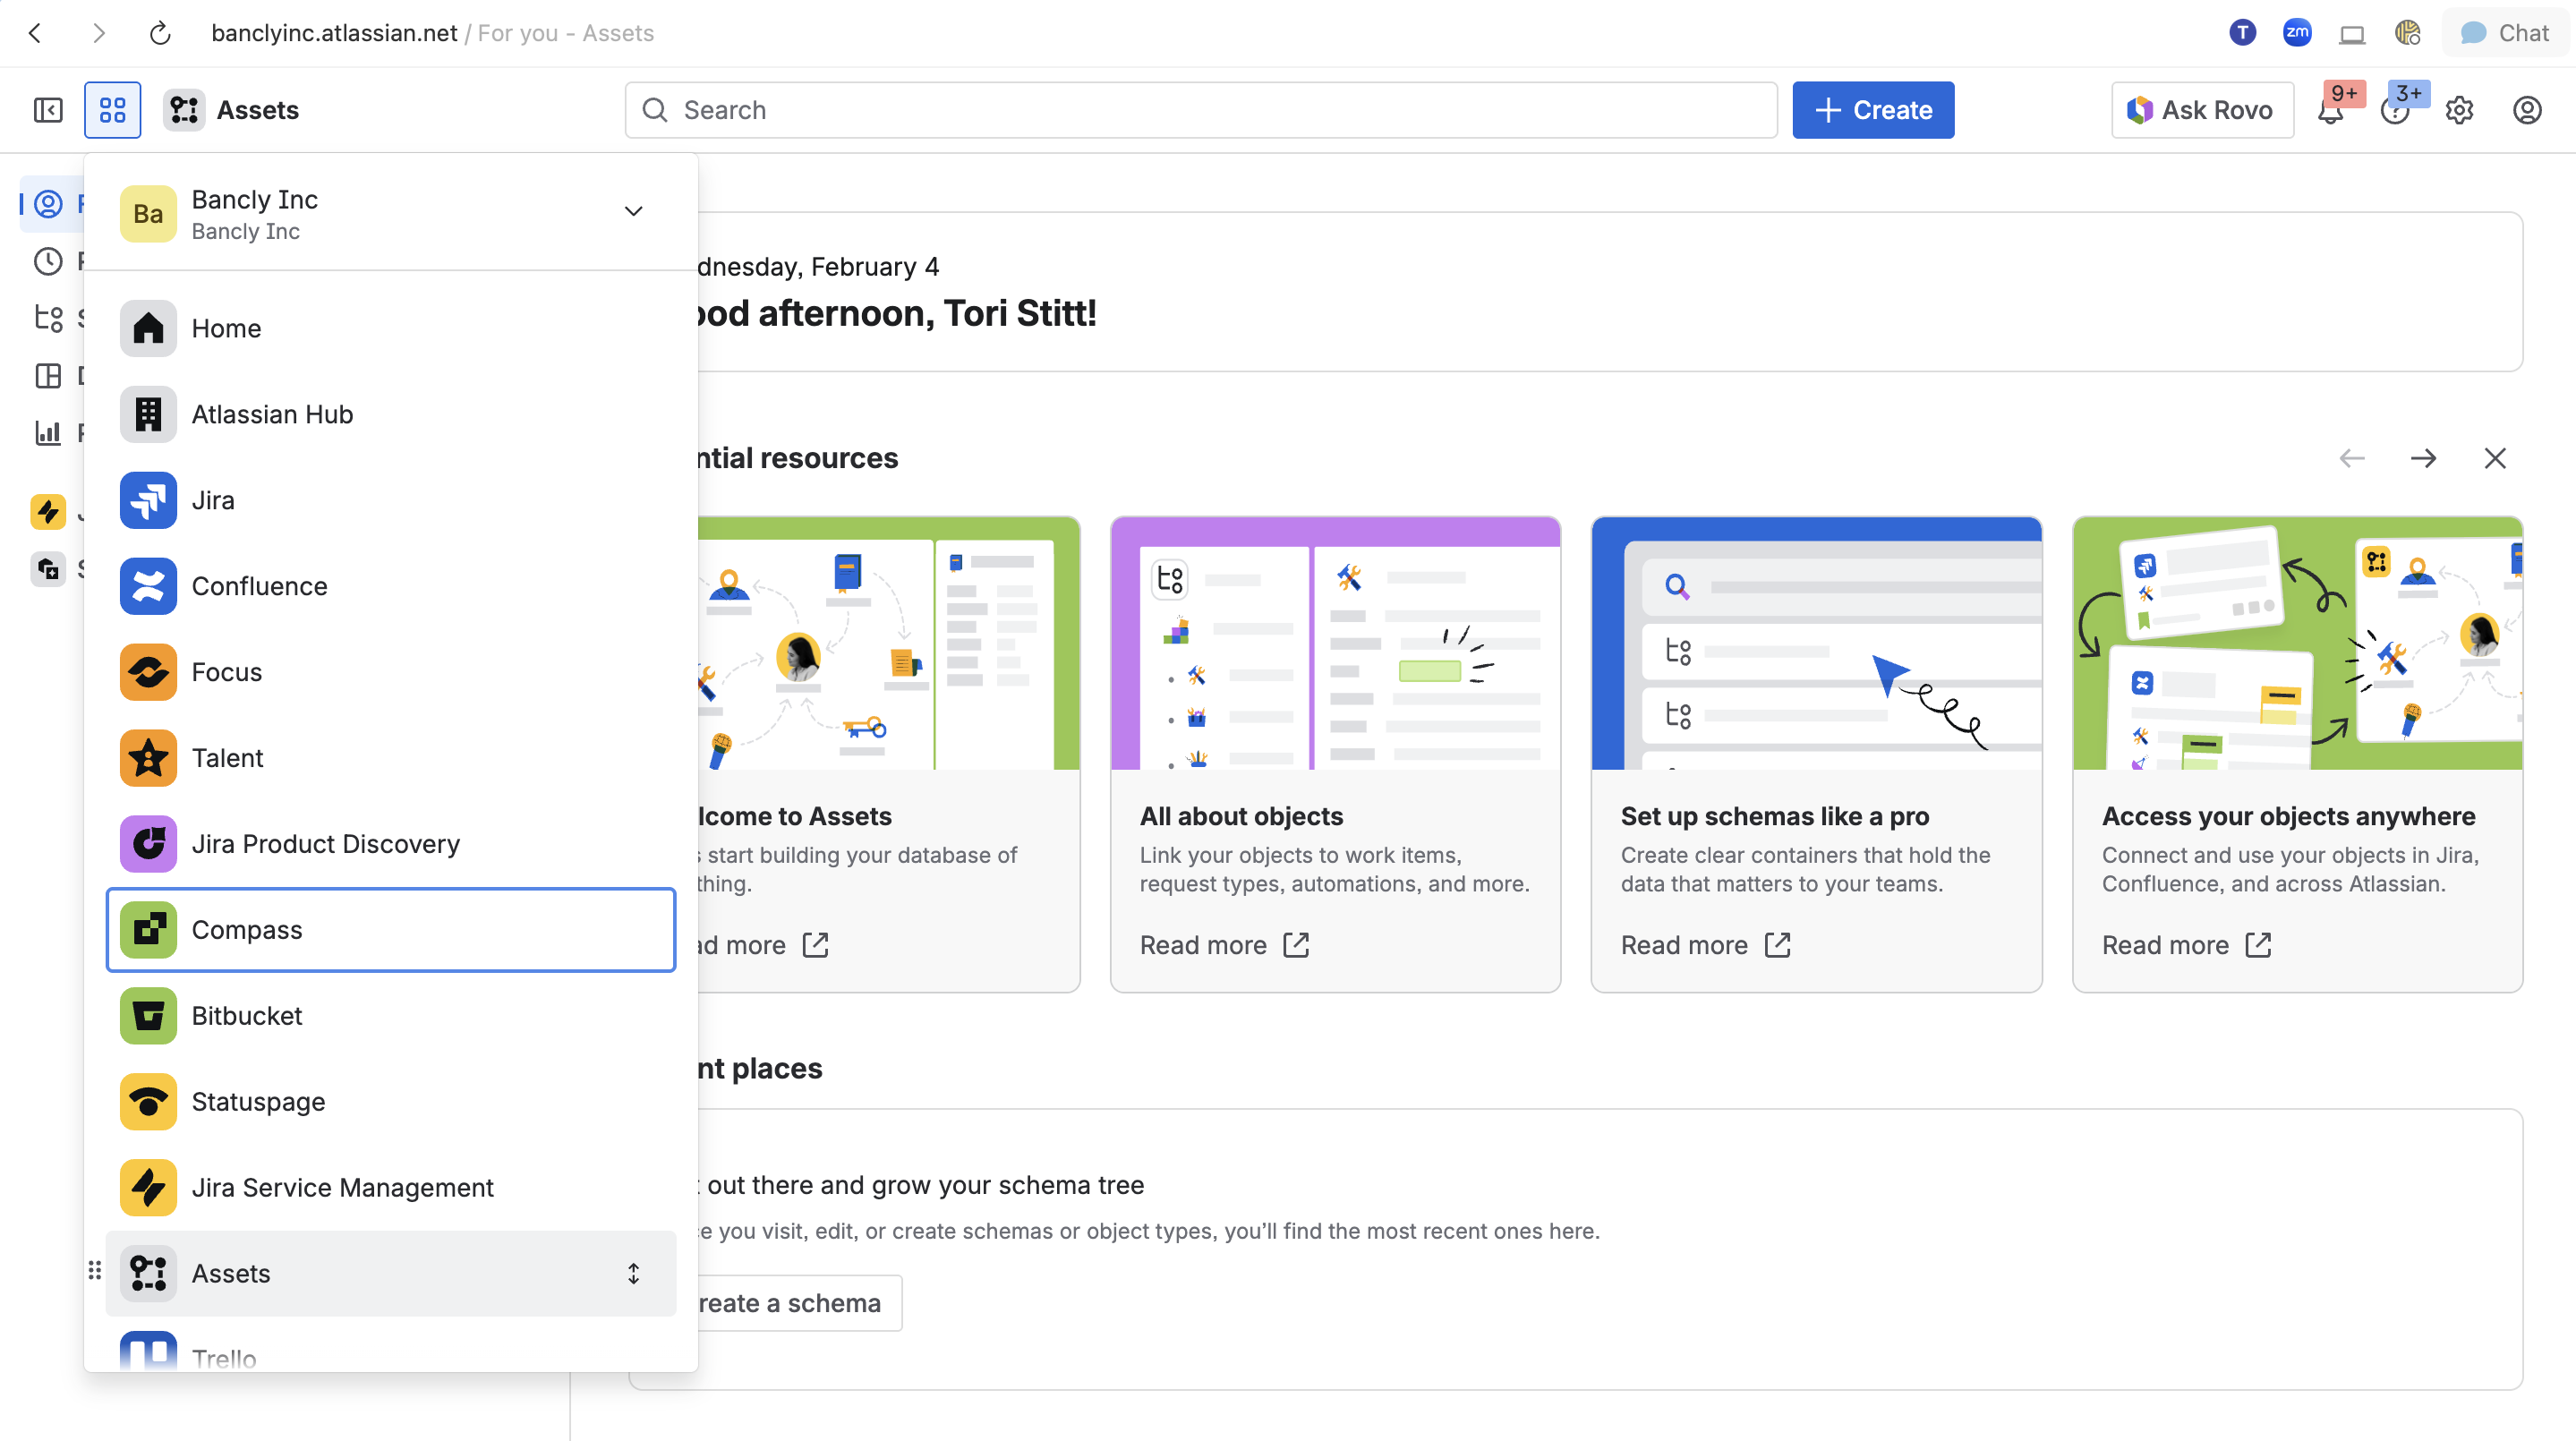Reload the page
2576x1441 pixels.
pyautogui.click(x=160, y=33)
